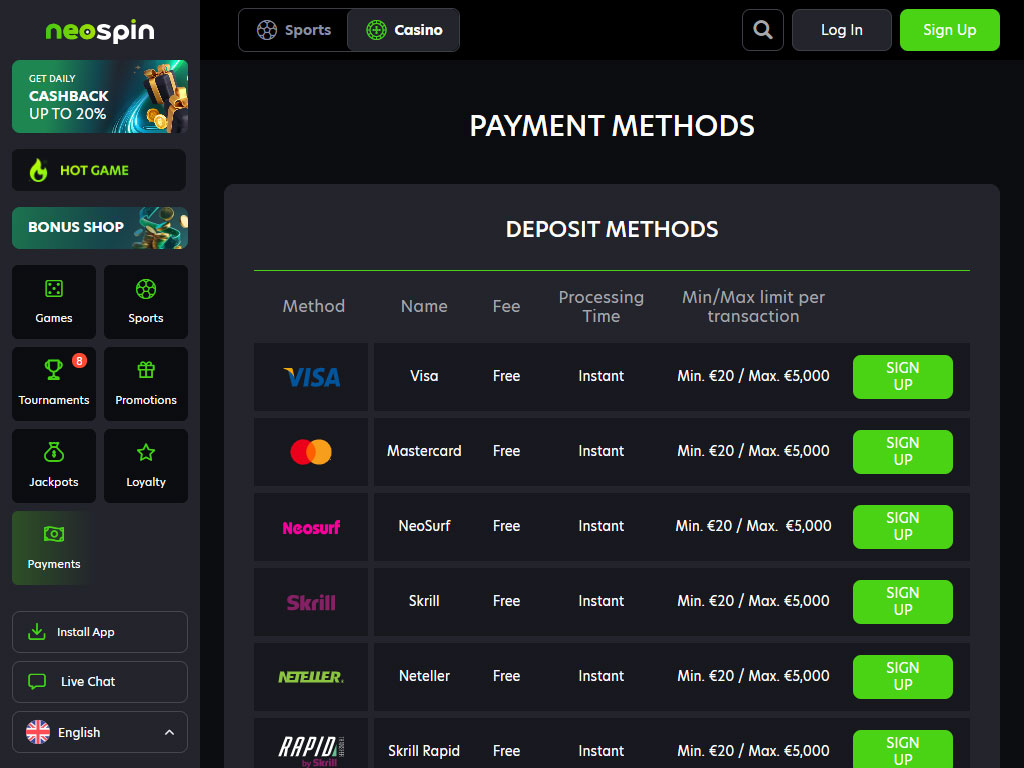Open the search magnifier icon
This screenshot has width=1024, height=768.
(763, 30)
